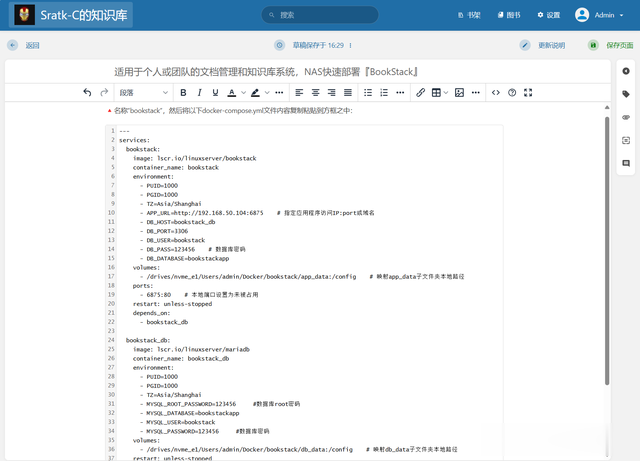Click code line '6875:80' port mapping
640x461 pixels.
158,295
